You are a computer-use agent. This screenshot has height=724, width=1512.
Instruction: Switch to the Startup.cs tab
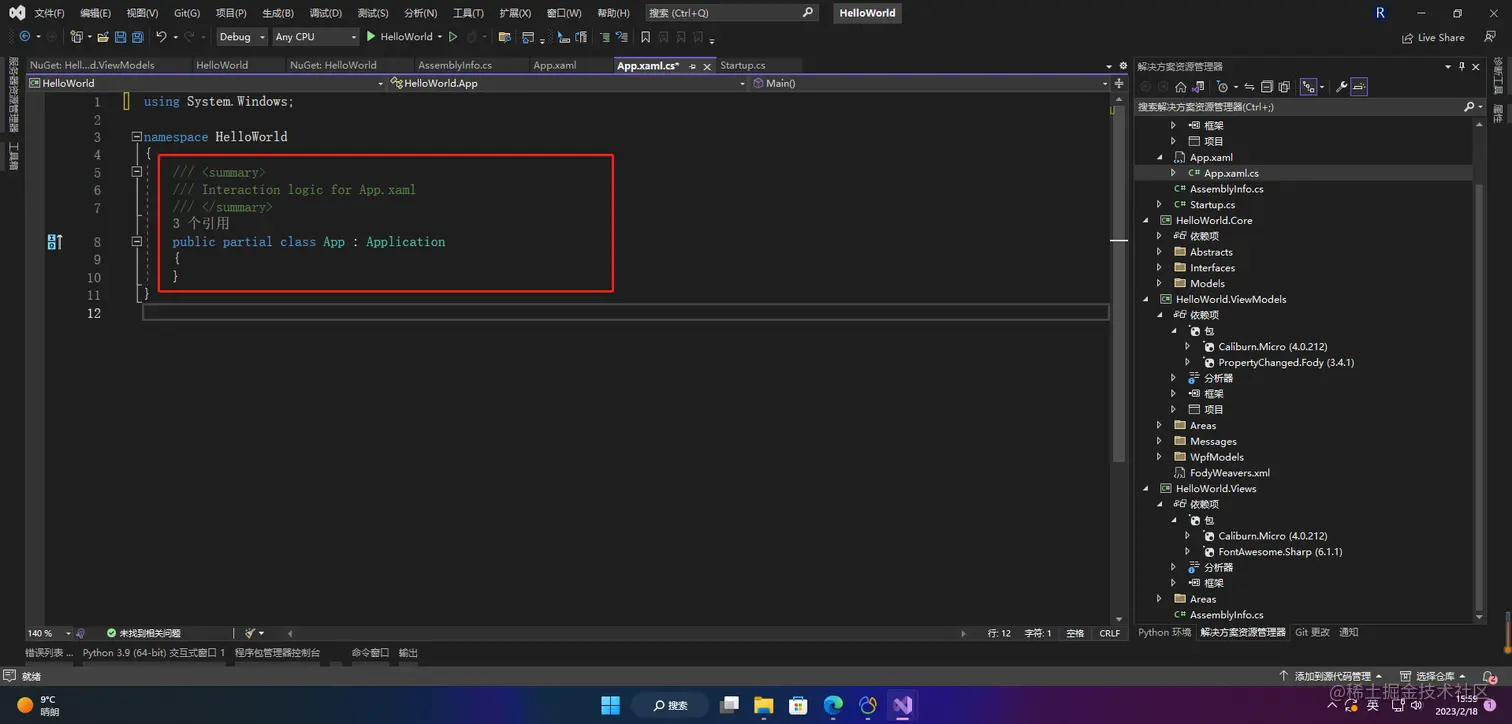[x=743, y=65]
